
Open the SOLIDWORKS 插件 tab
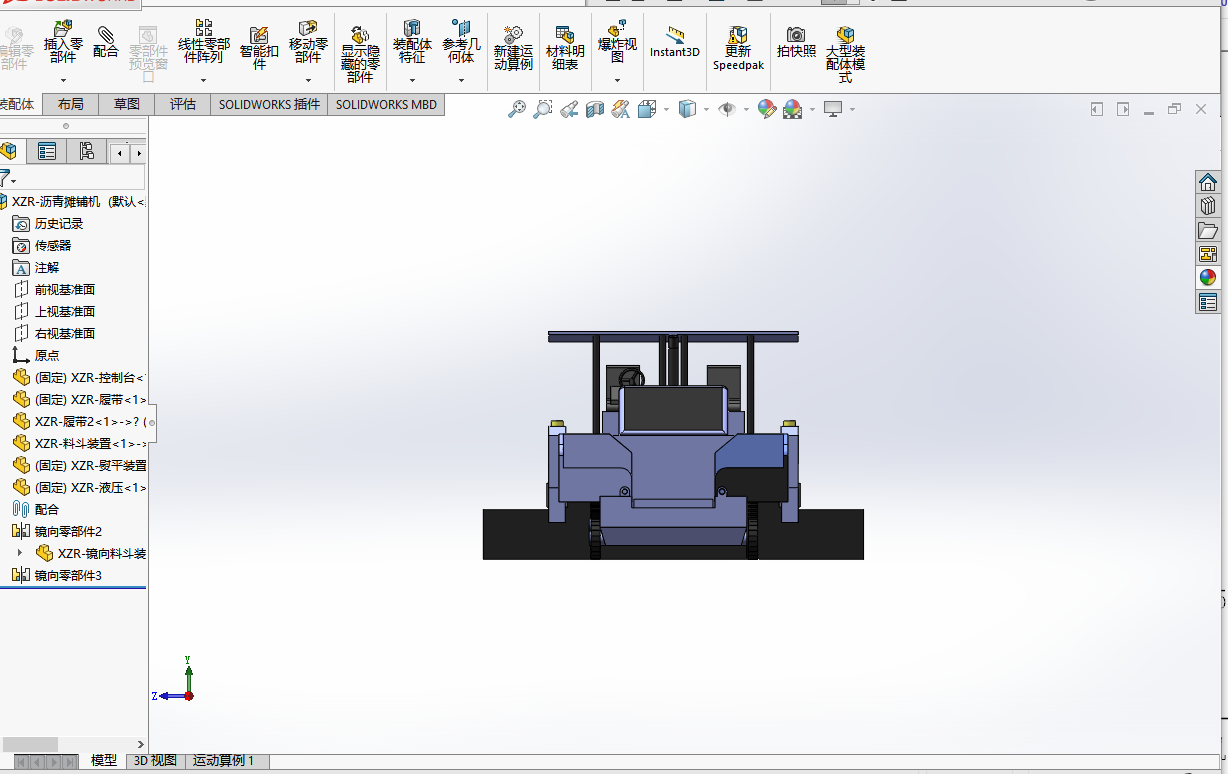(269, 104)
